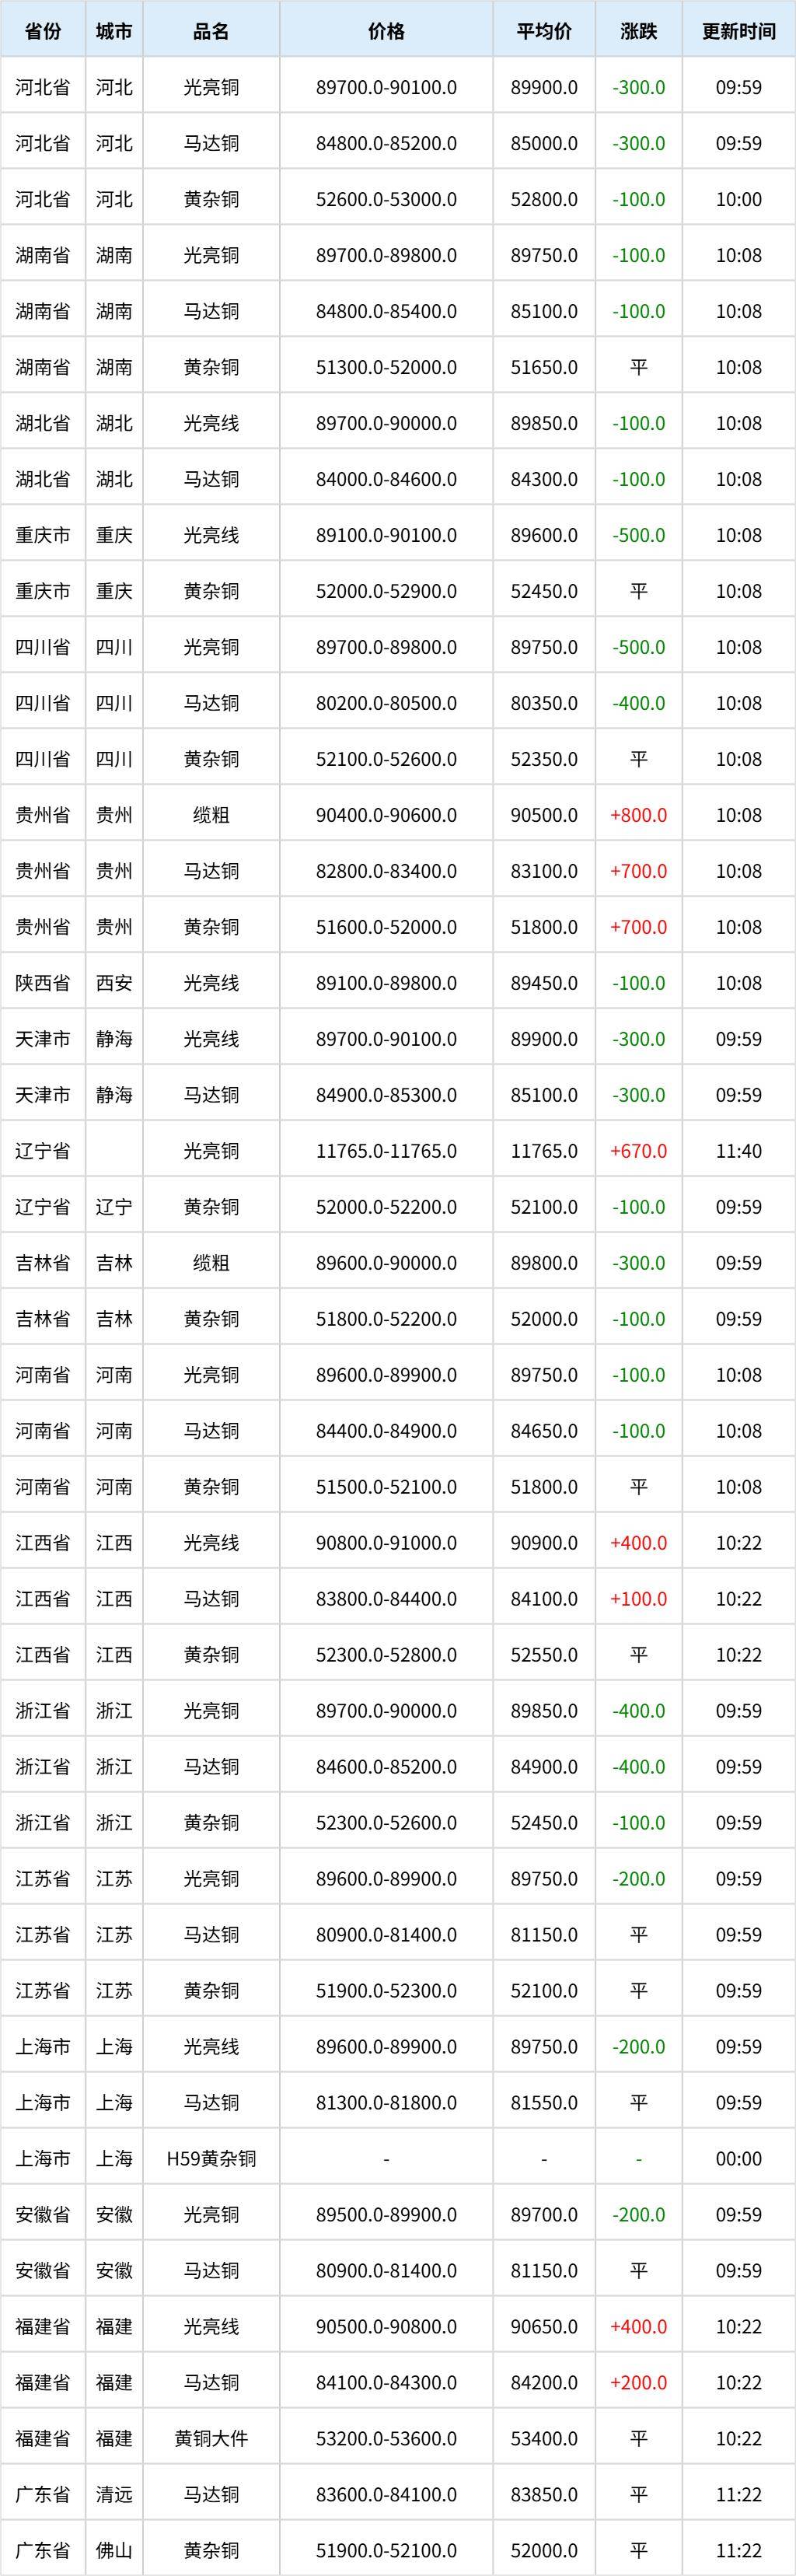Image resolution: width=796 pixels, height=2576 pixels.
Task: Select the 80350.0 average price cell
Action: click(544, 703)
